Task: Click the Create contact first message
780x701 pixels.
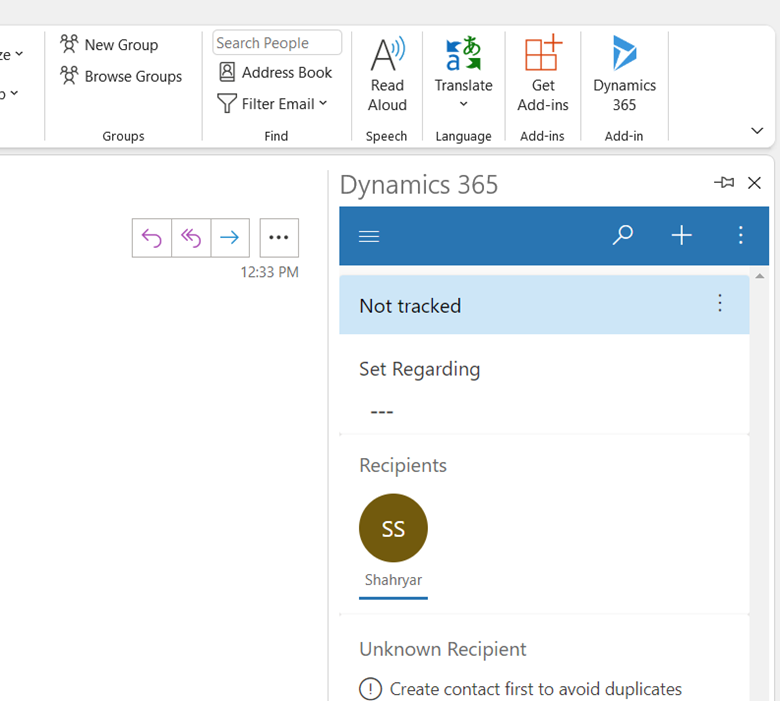Action: point(536,689)
